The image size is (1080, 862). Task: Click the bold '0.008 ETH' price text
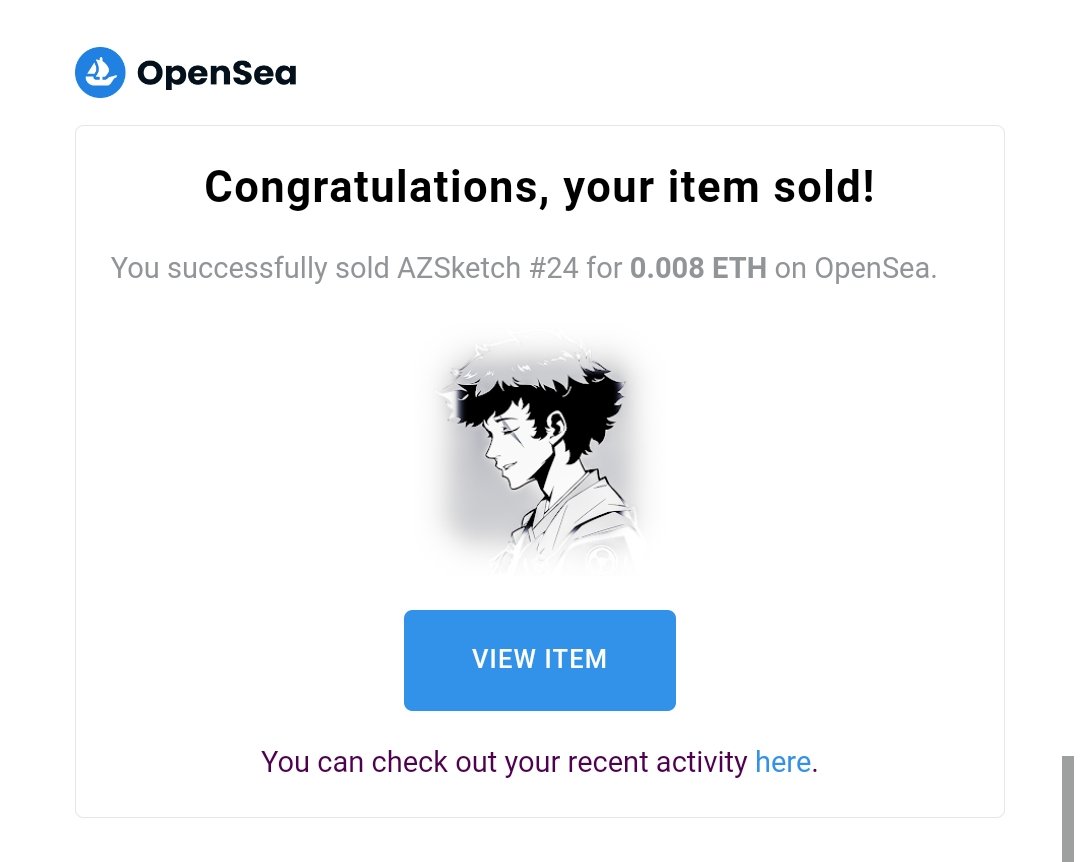(698, 268)
